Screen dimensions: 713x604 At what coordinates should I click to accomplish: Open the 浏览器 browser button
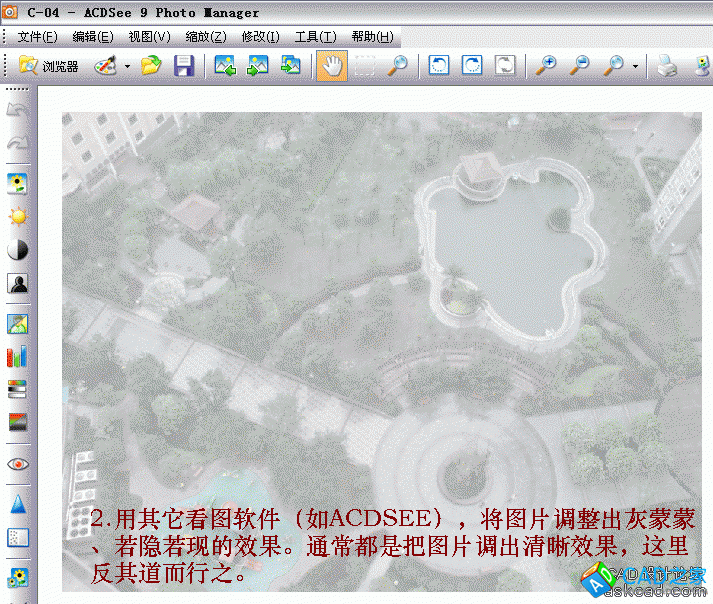[48, 66]
